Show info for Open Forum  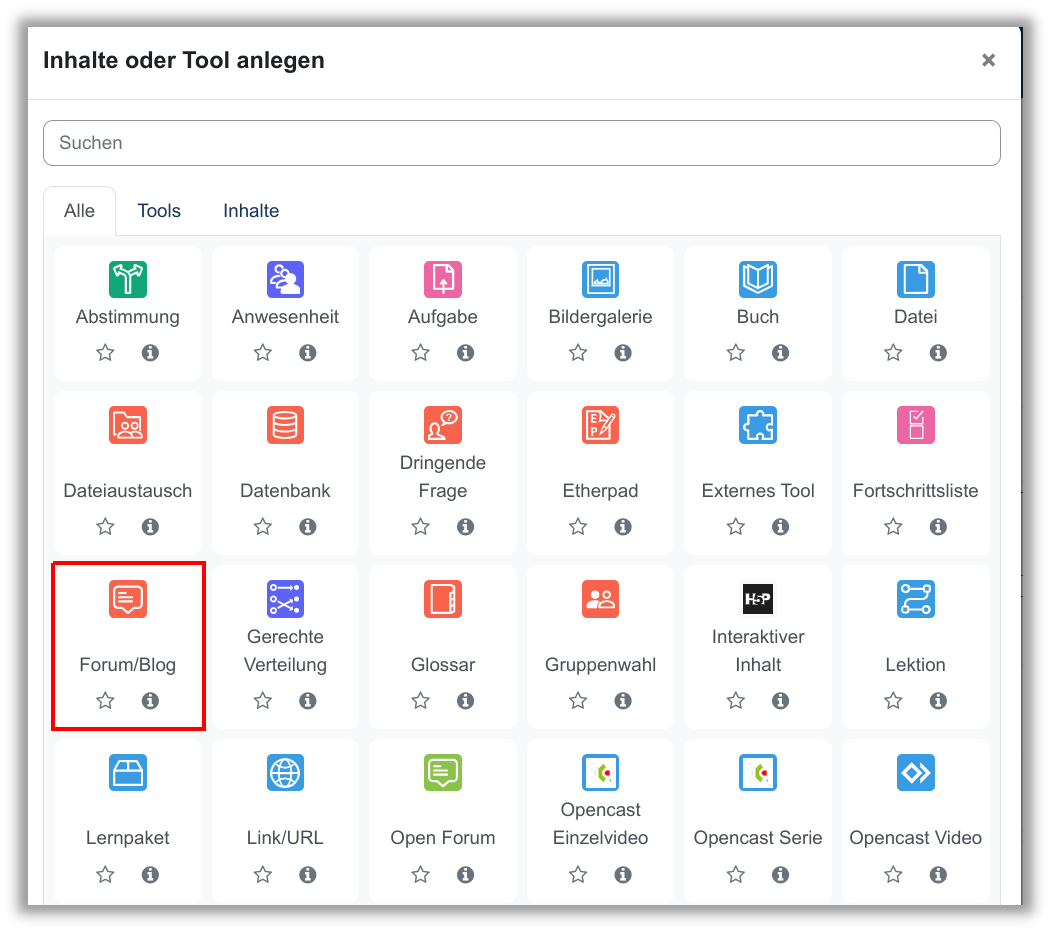pos(466,875)
